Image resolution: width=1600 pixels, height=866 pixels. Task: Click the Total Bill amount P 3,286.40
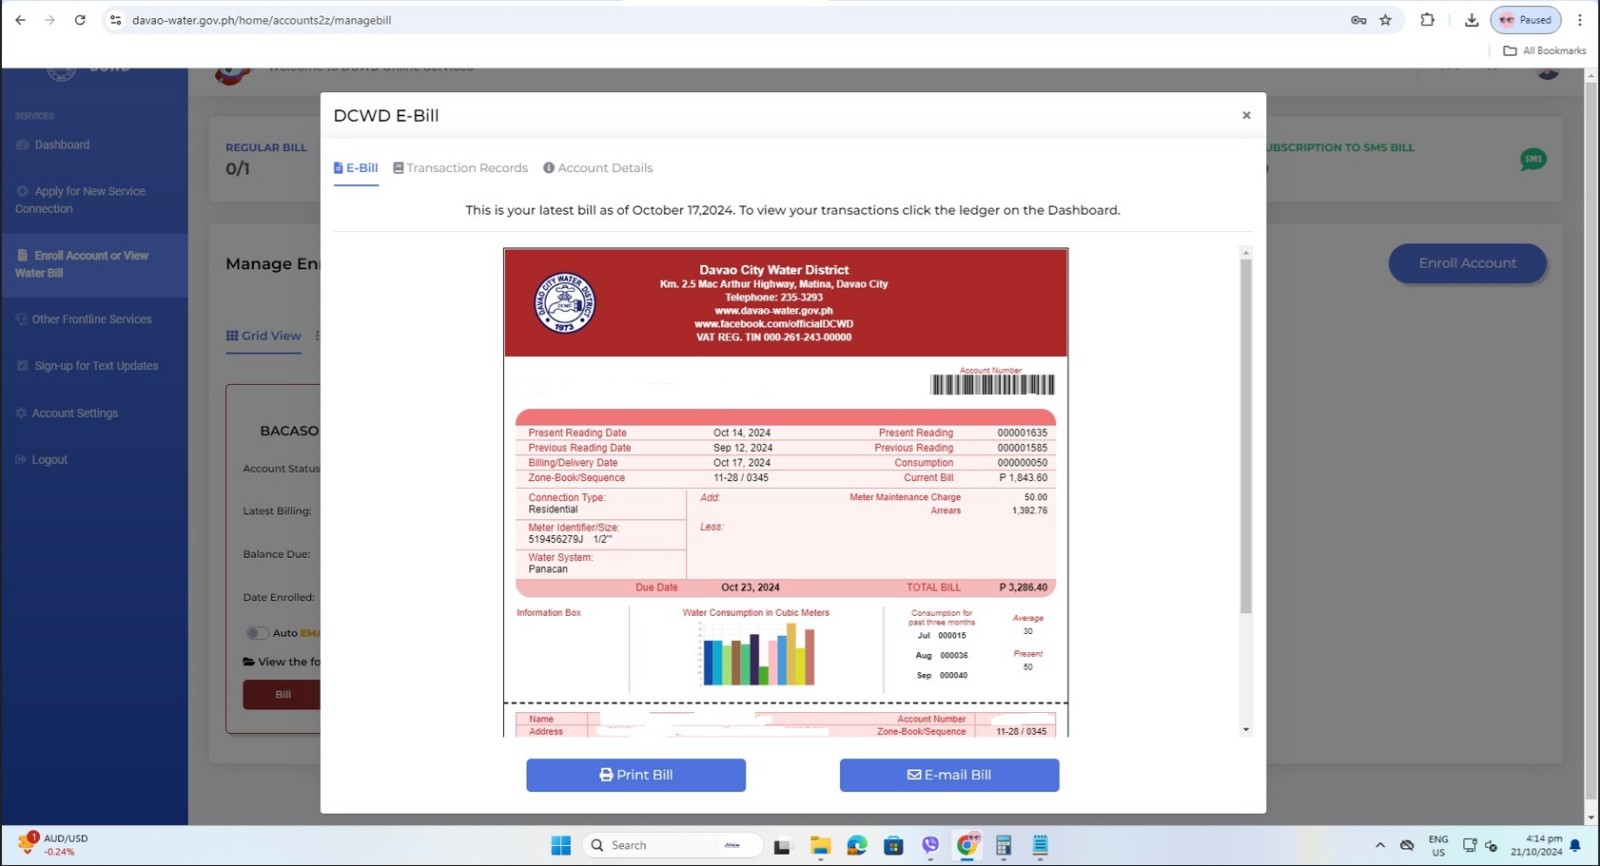[1023, 588]
